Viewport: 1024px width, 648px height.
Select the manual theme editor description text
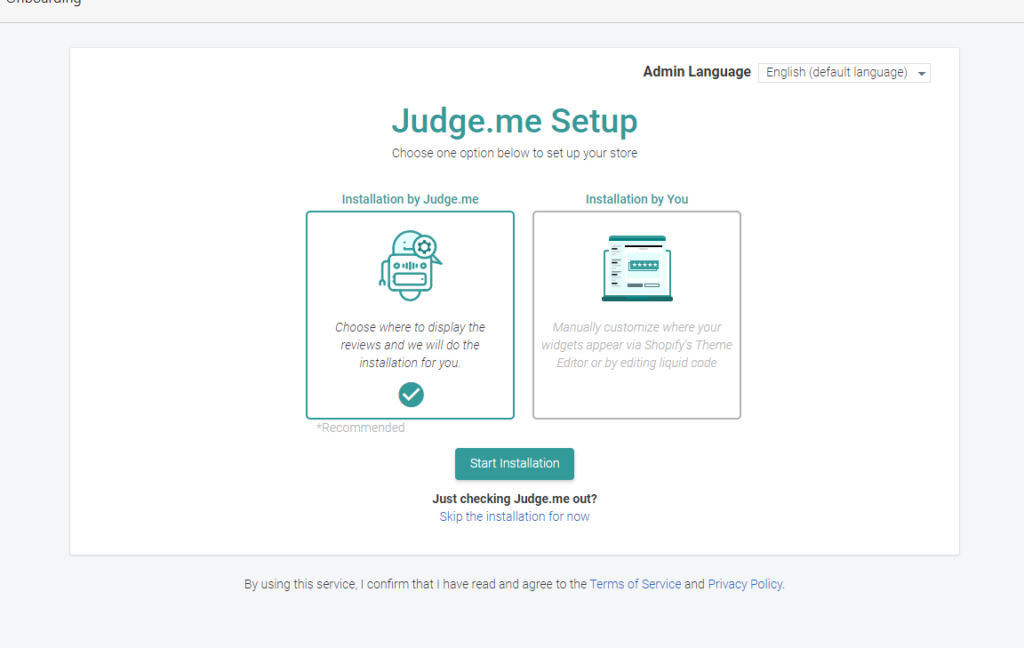(x=637, y=345)
